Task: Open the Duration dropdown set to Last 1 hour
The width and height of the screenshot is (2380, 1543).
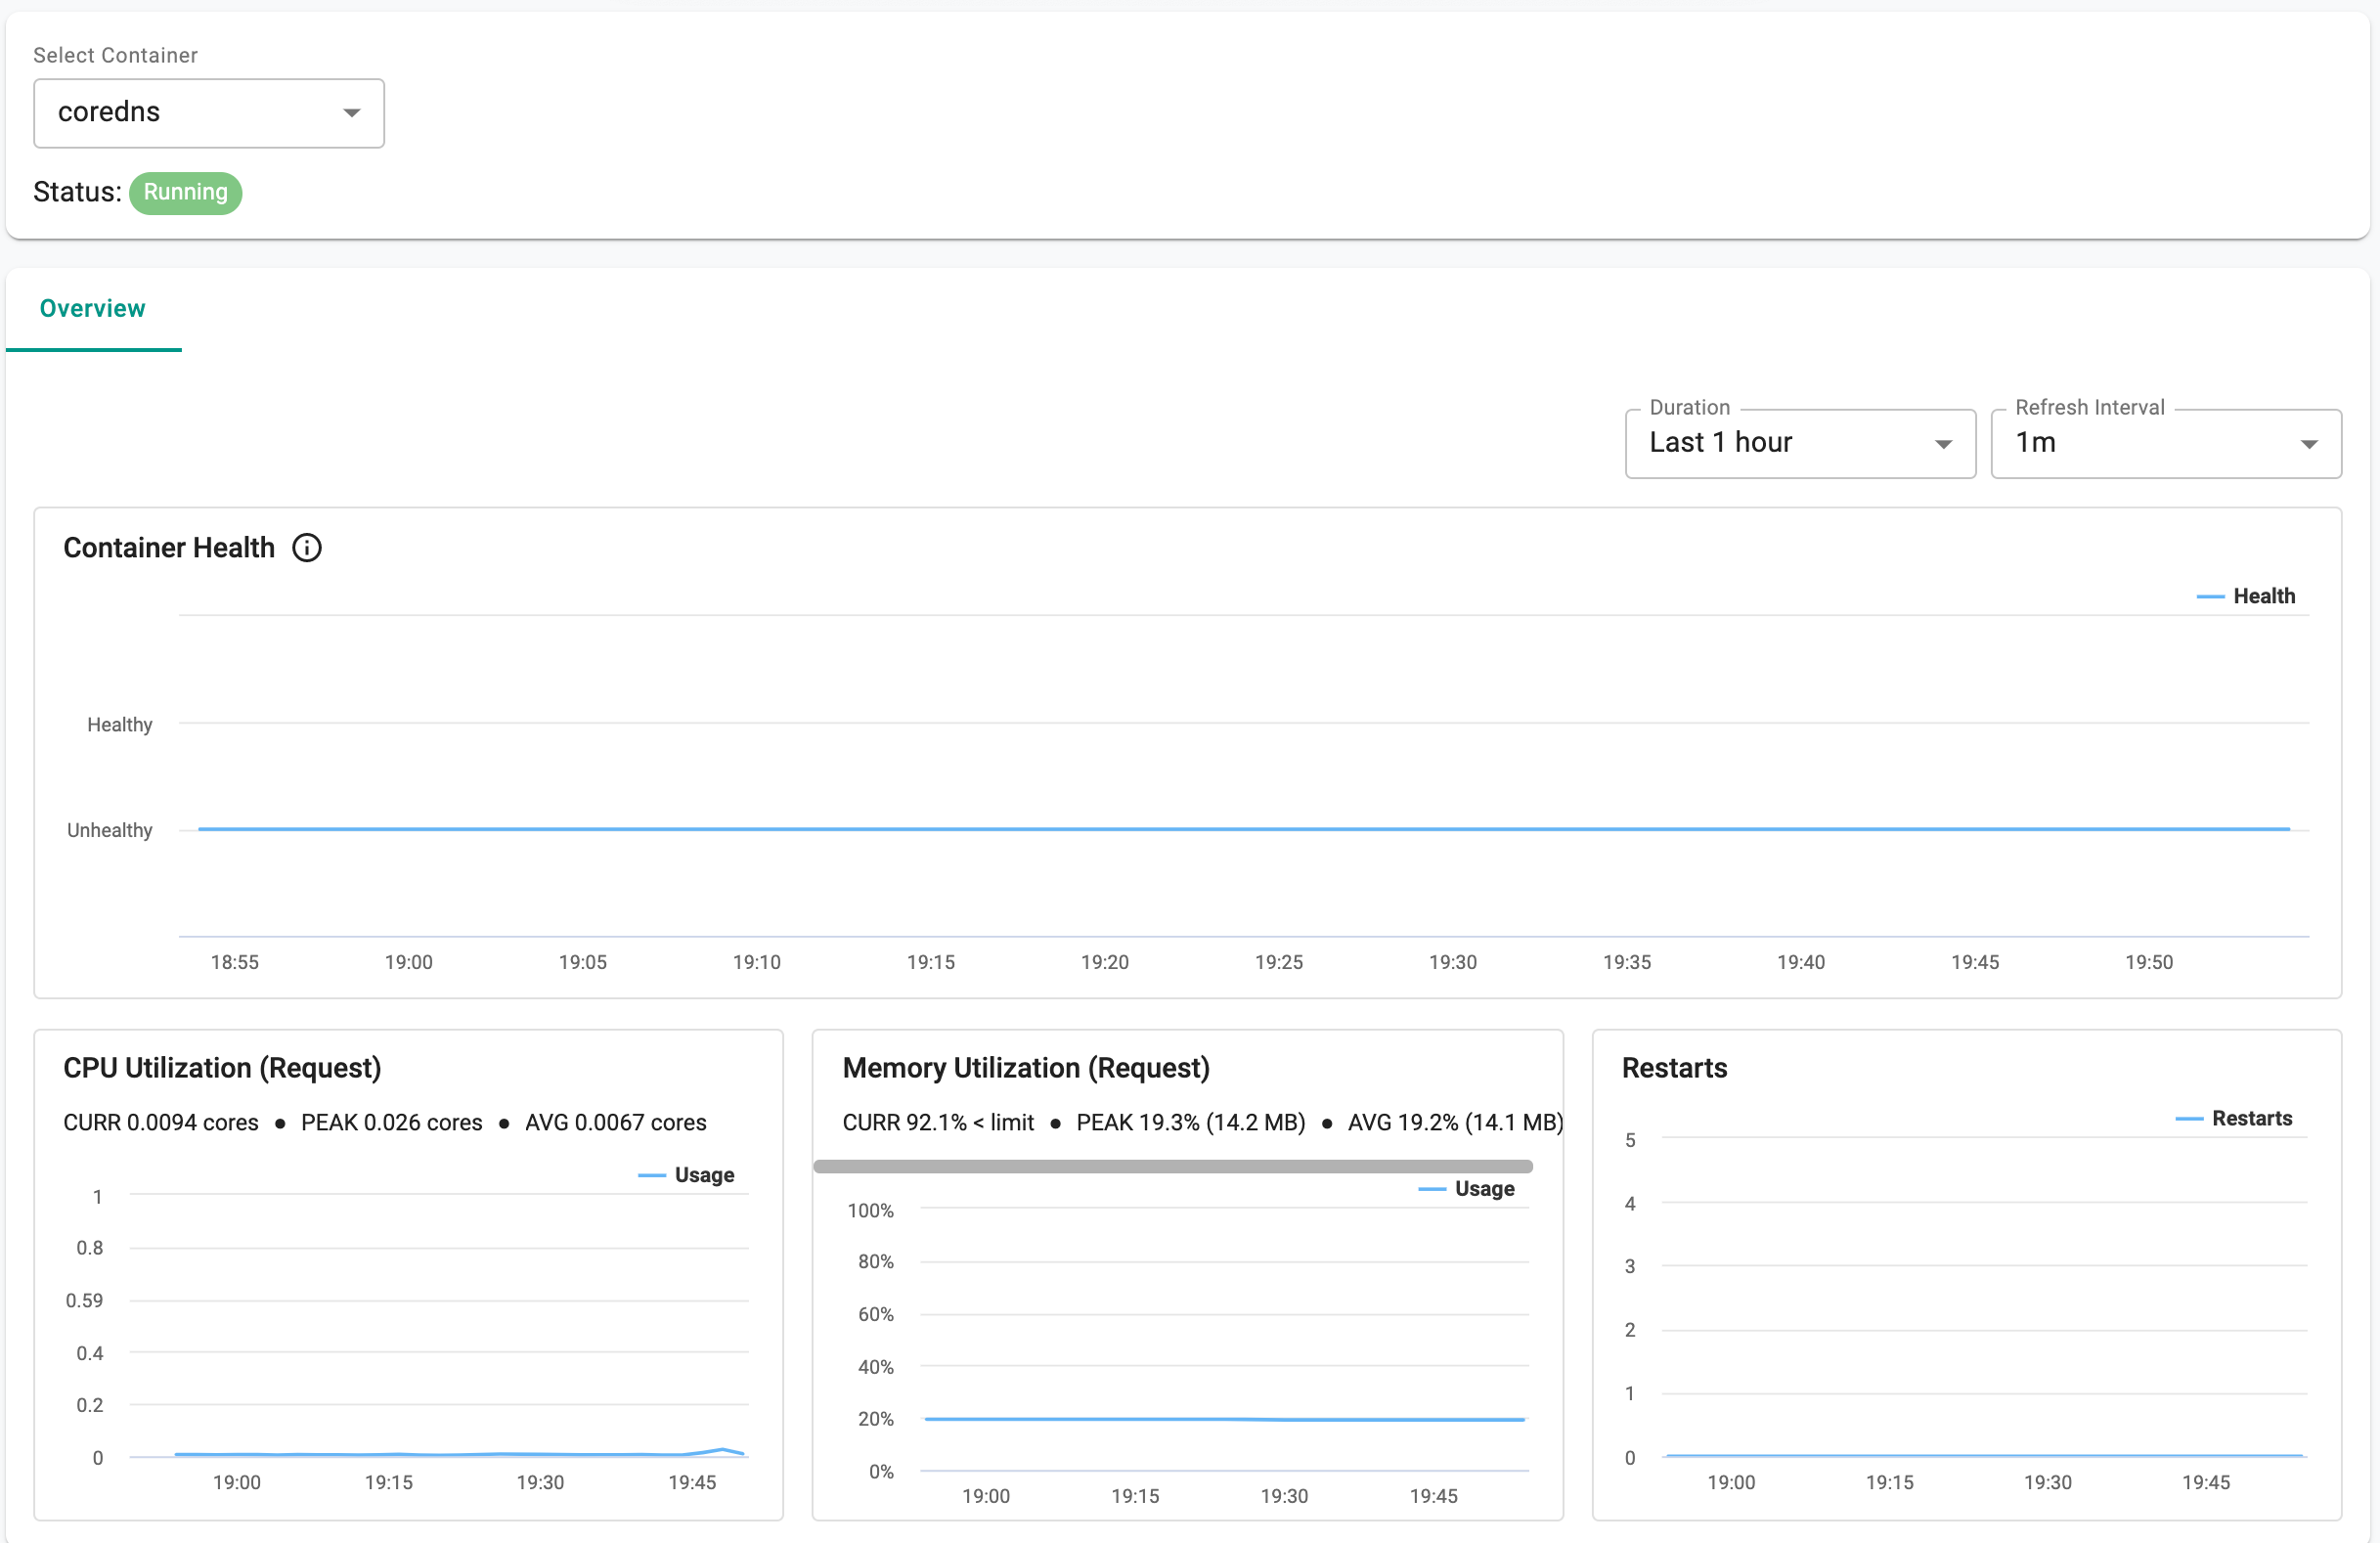Action: (x=1800, y=443)
